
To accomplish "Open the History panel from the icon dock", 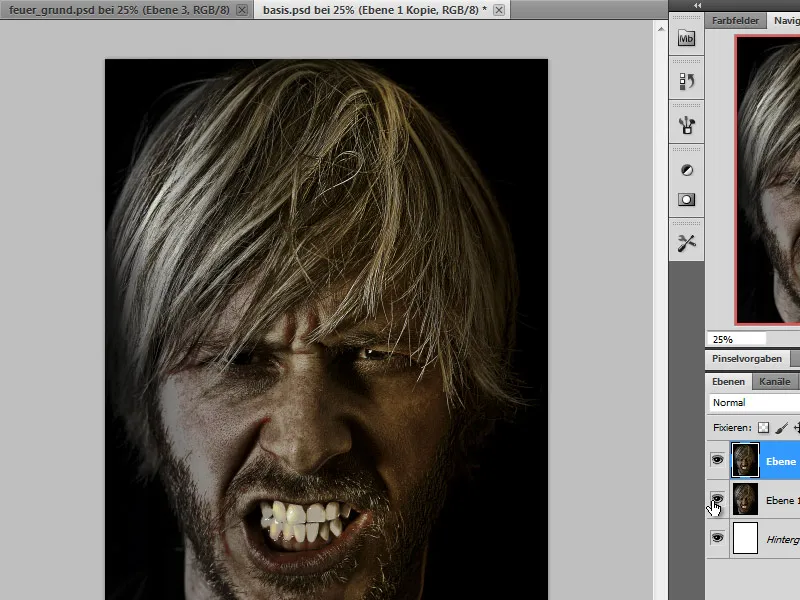I will (686, 79).
